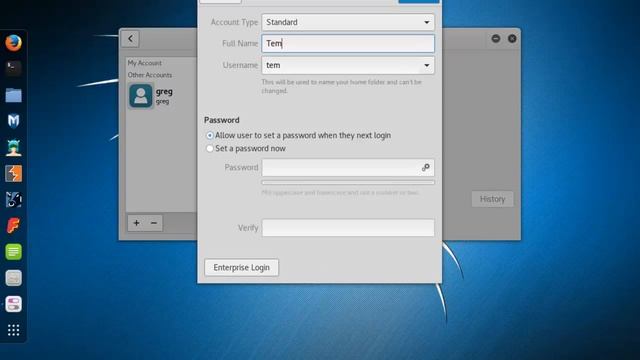The image size is (640, 360).
Task: Open Armitage icon in the dock
Action: 13,147
